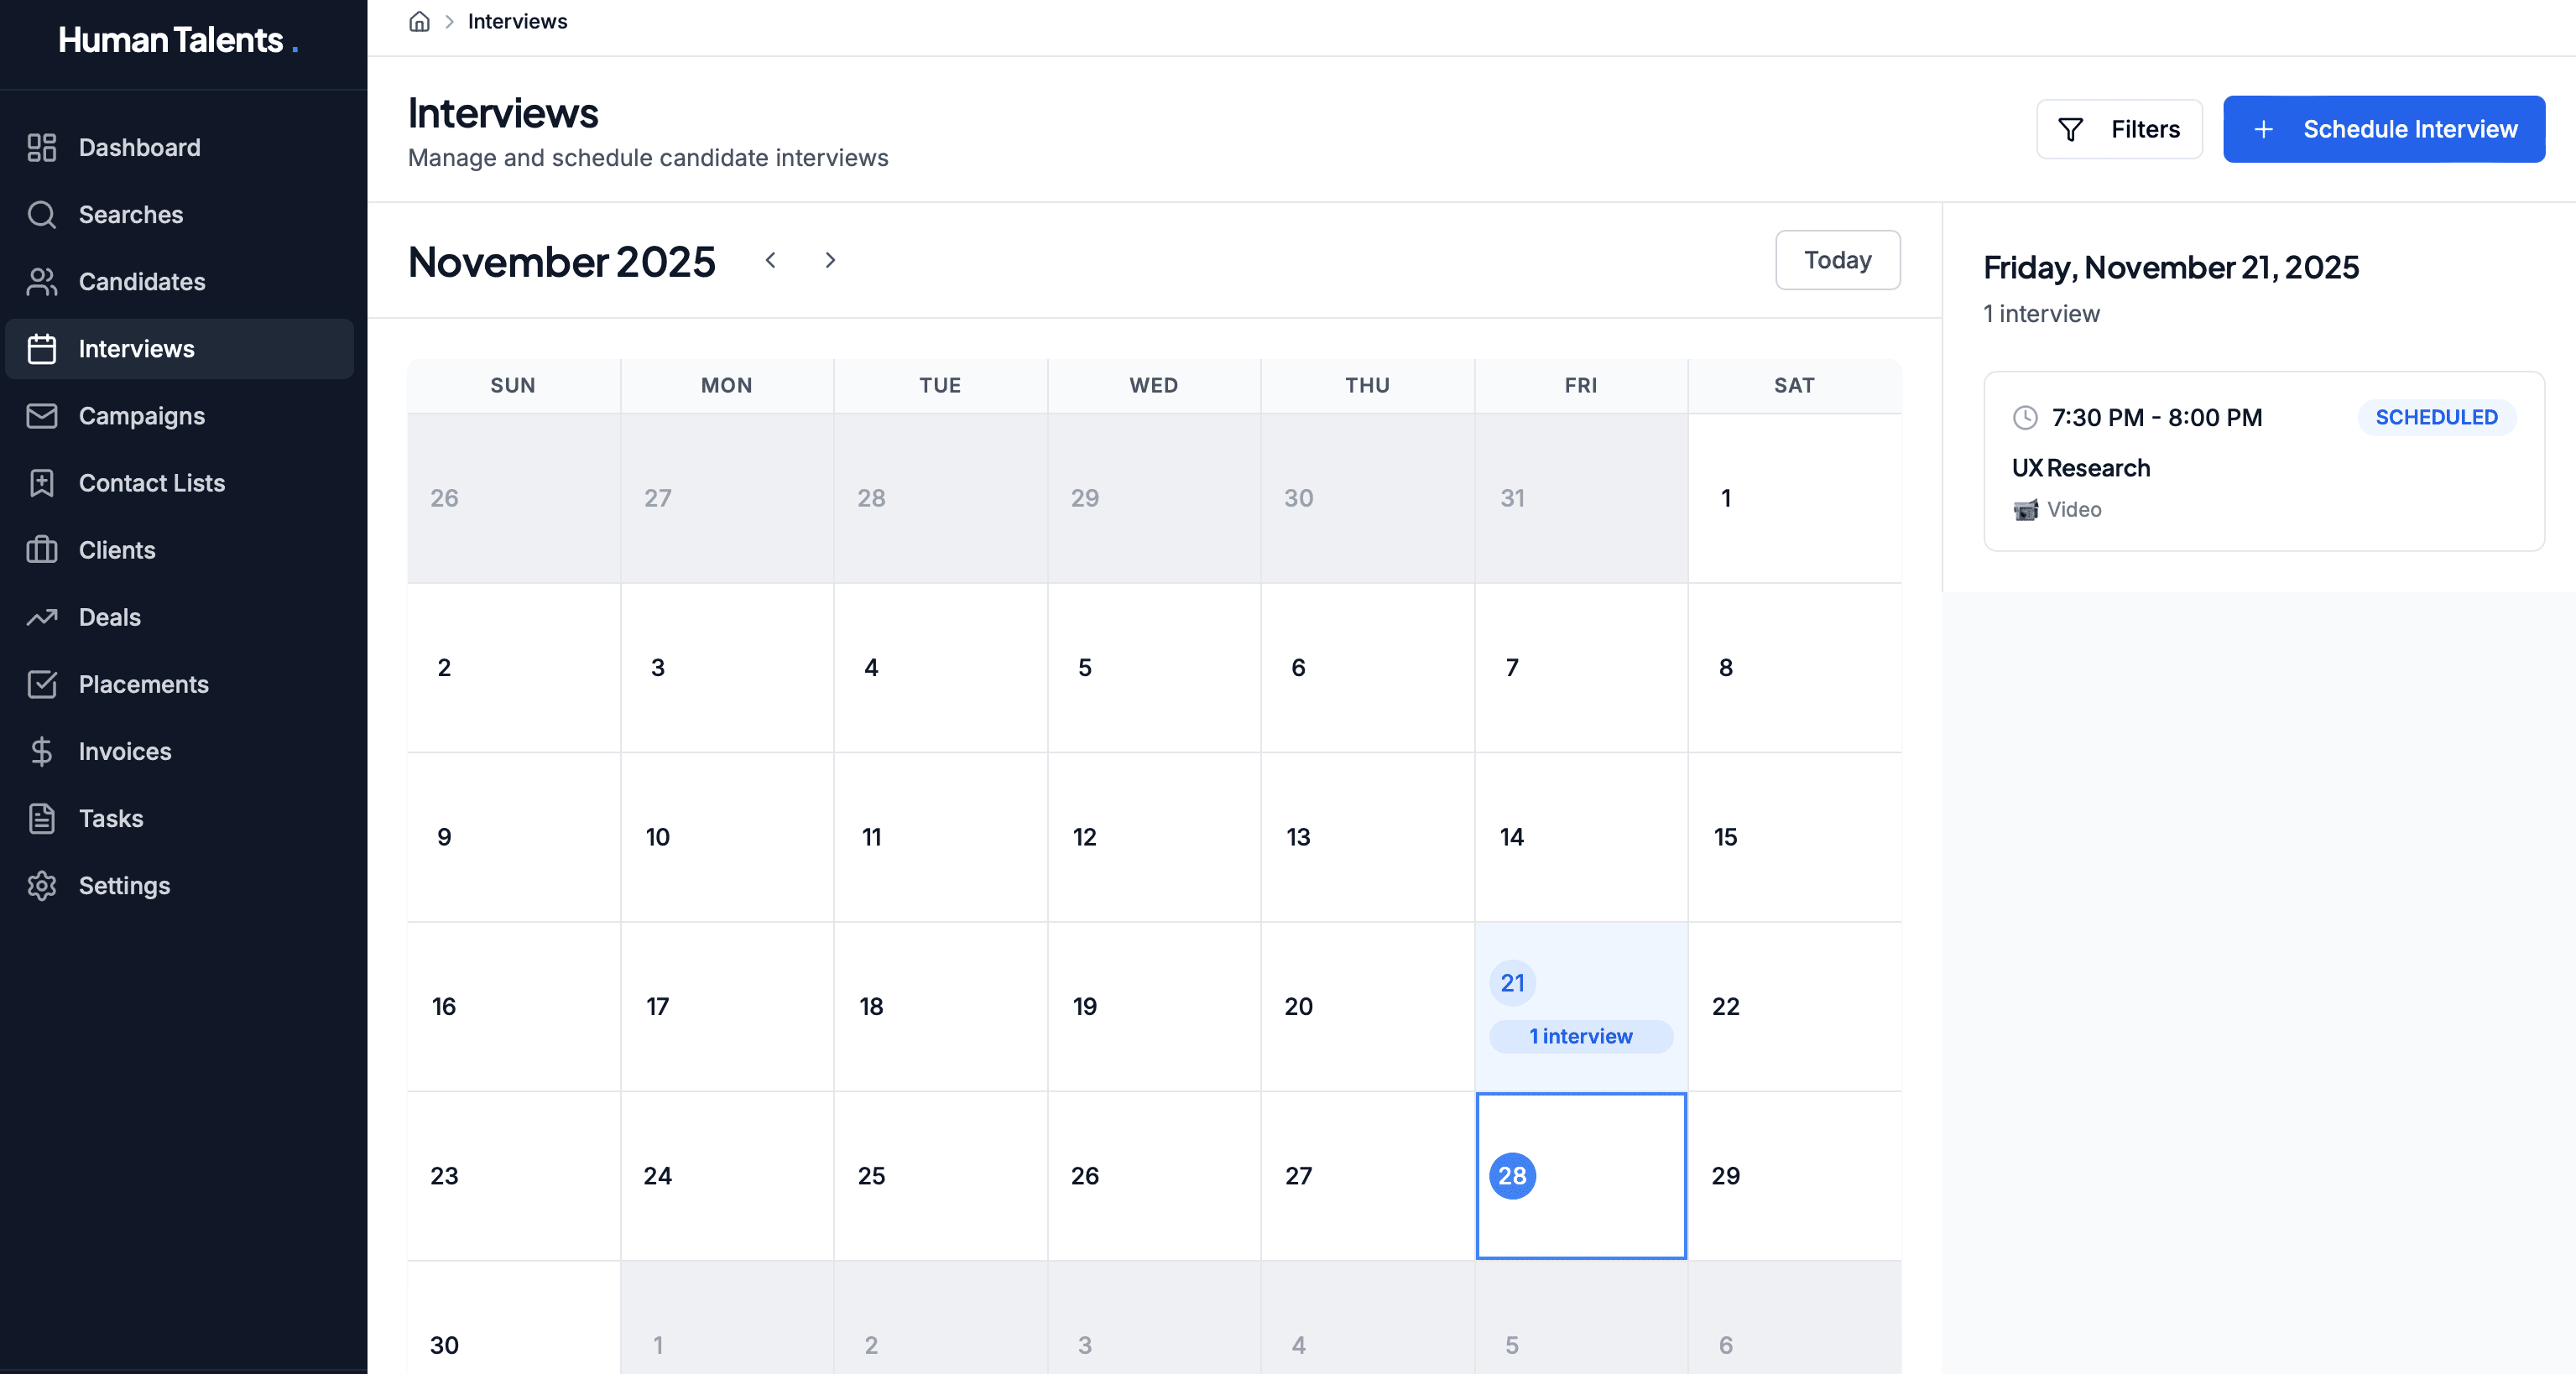Click the Searches magnifier icon
Screen dimensions: 2576x1374
[x=42, y=214]
